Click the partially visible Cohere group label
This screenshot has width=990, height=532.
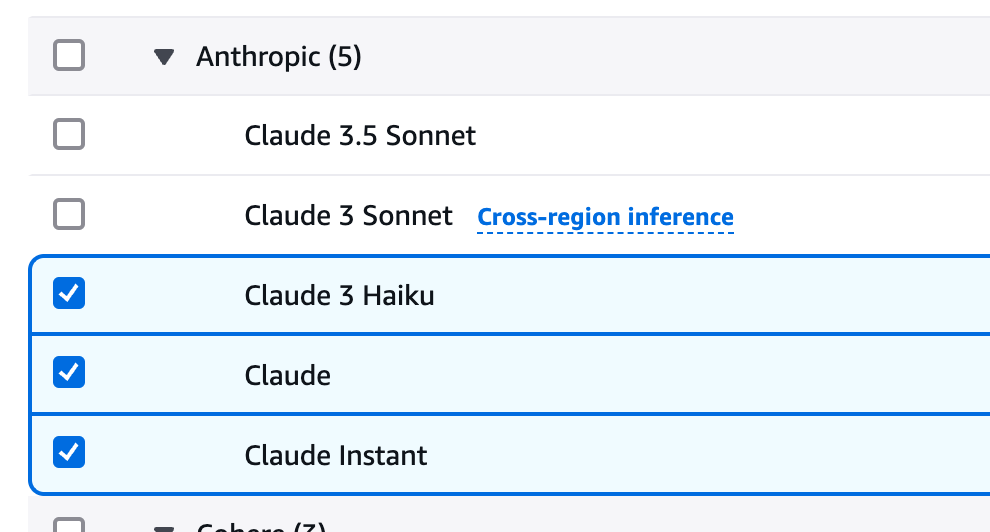click(x=260, y=527)
